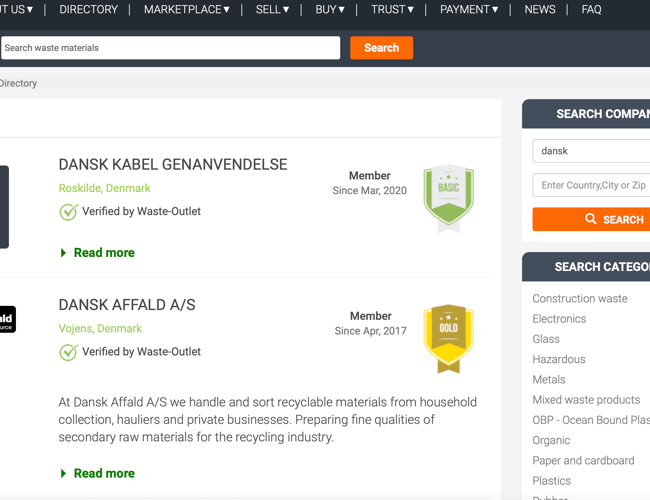
Task: Click the Dansk Affald description paragraph
Action: [268, 420]
